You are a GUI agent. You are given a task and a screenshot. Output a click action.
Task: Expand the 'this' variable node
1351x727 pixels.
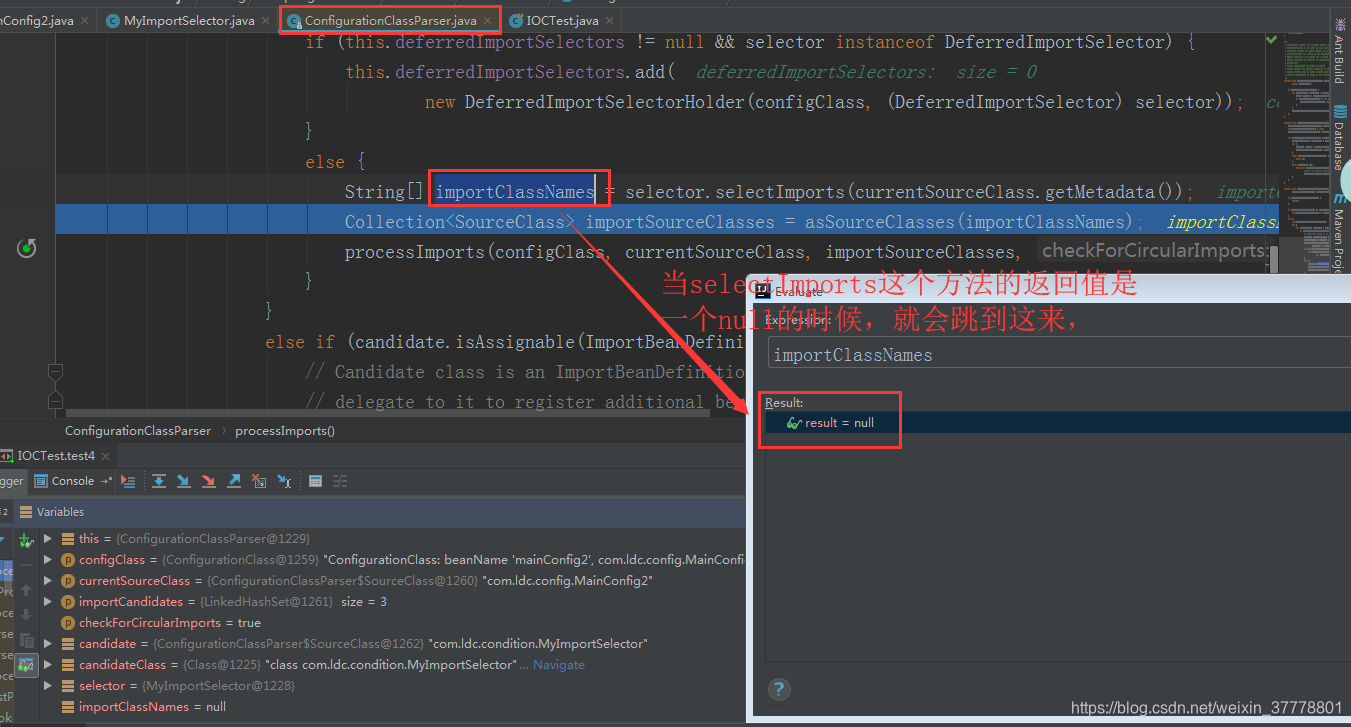tap(47, 539)
